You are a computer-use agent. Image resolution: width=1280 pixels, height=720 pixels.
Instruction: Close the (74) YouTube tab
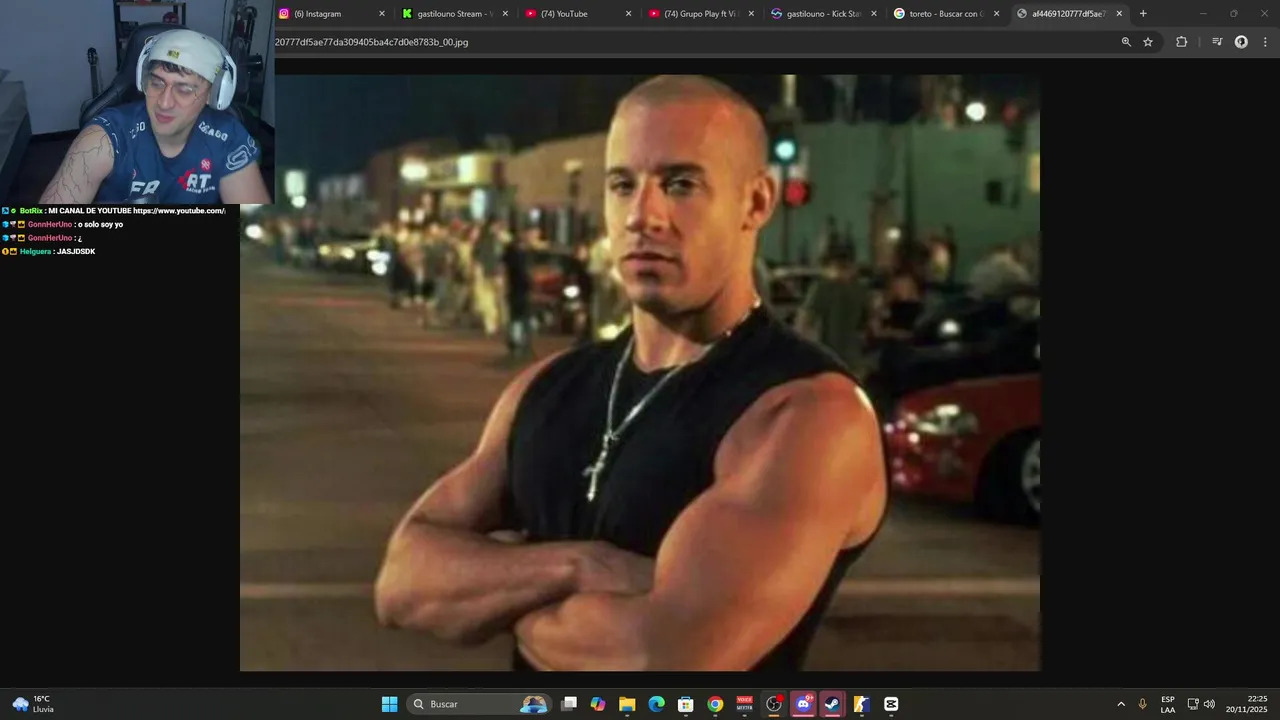628,14
